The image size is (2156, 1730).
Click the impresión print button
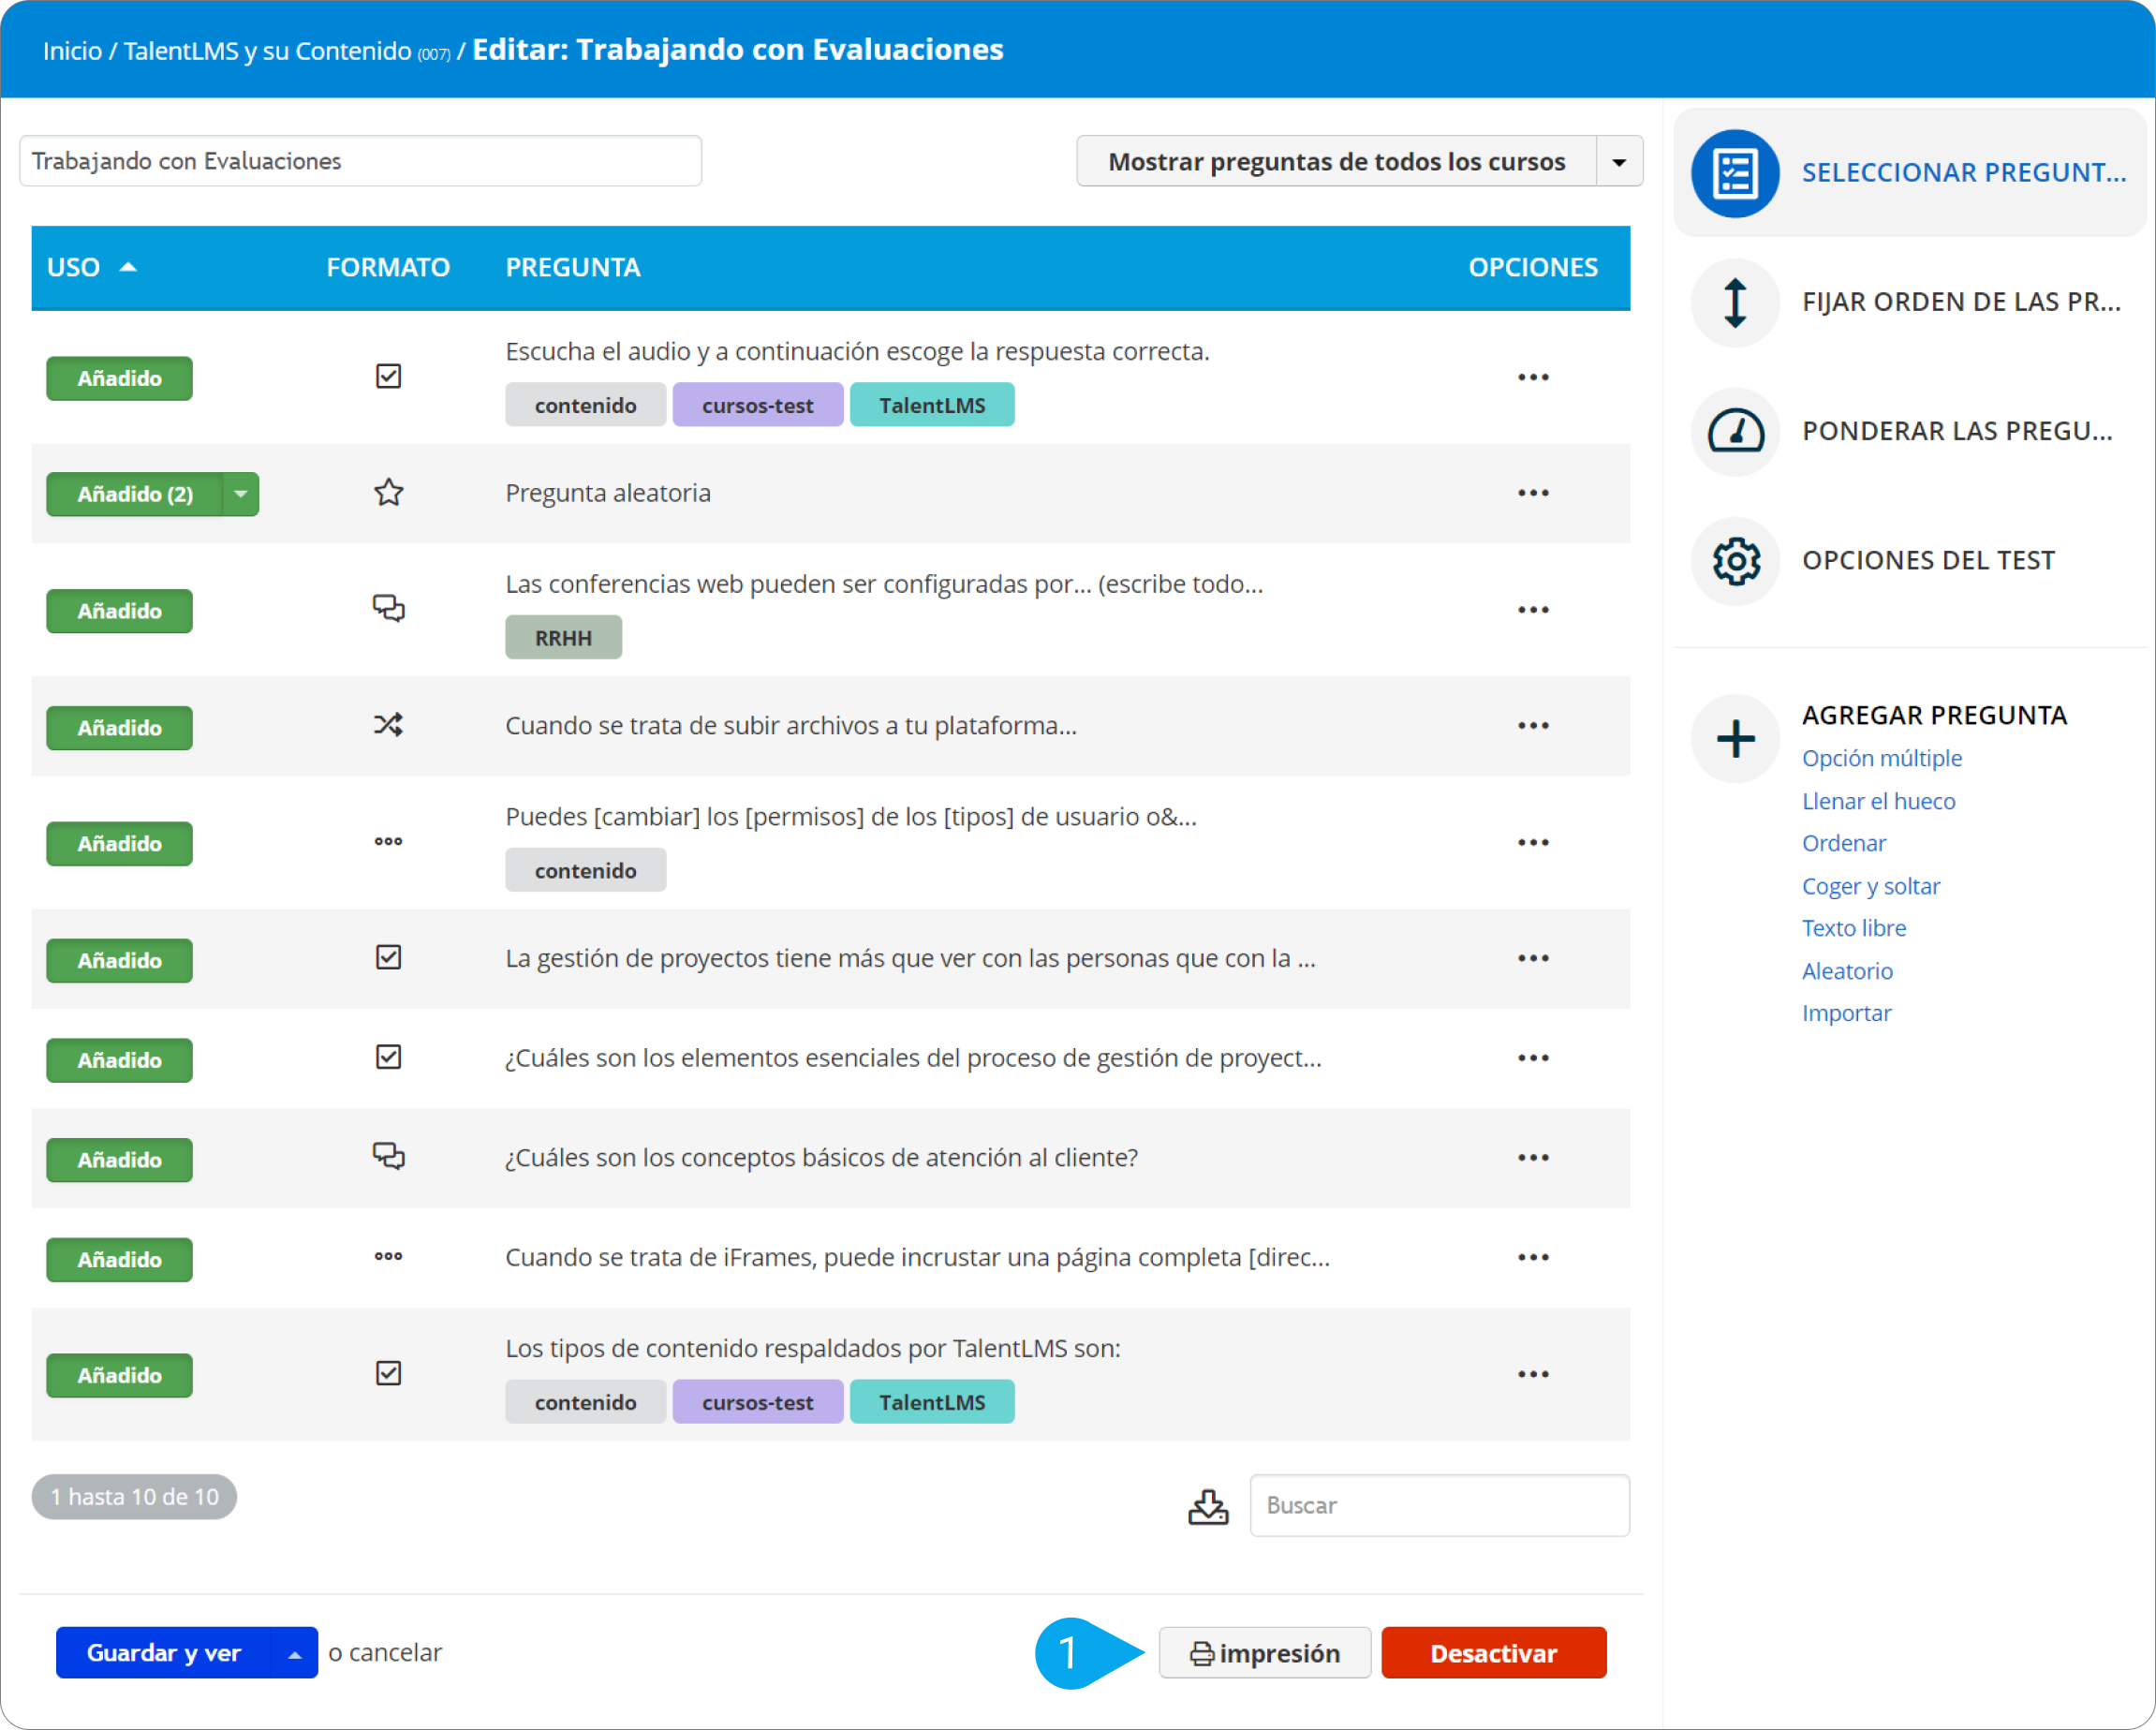click(x=1264, y=1654)
